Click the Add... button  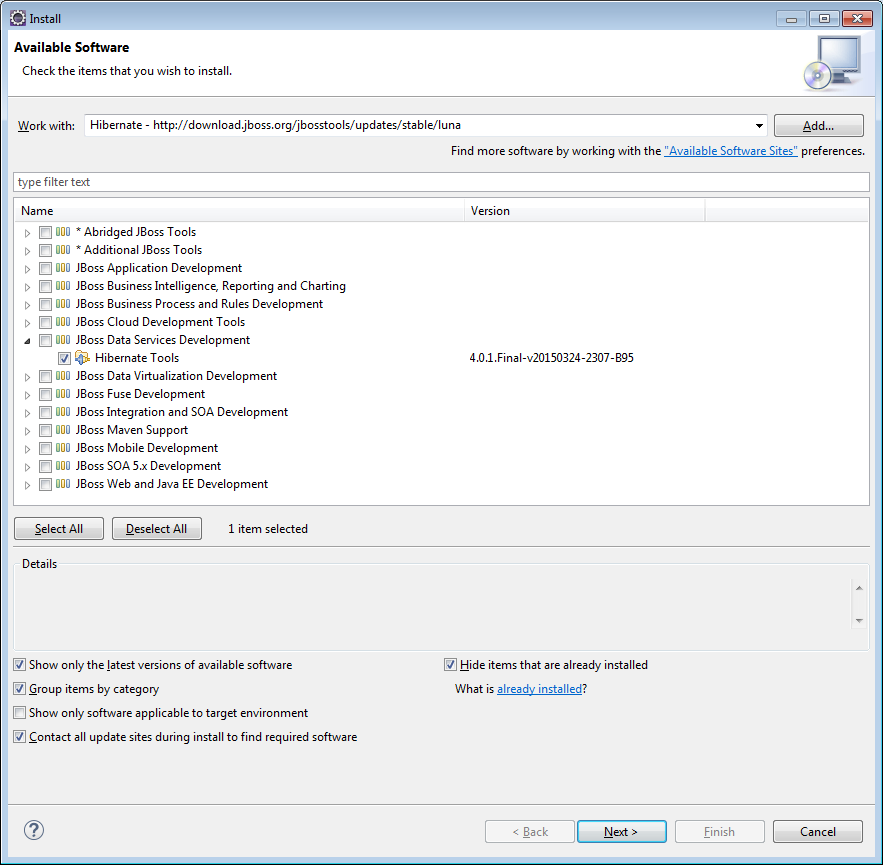coord(818,126)
